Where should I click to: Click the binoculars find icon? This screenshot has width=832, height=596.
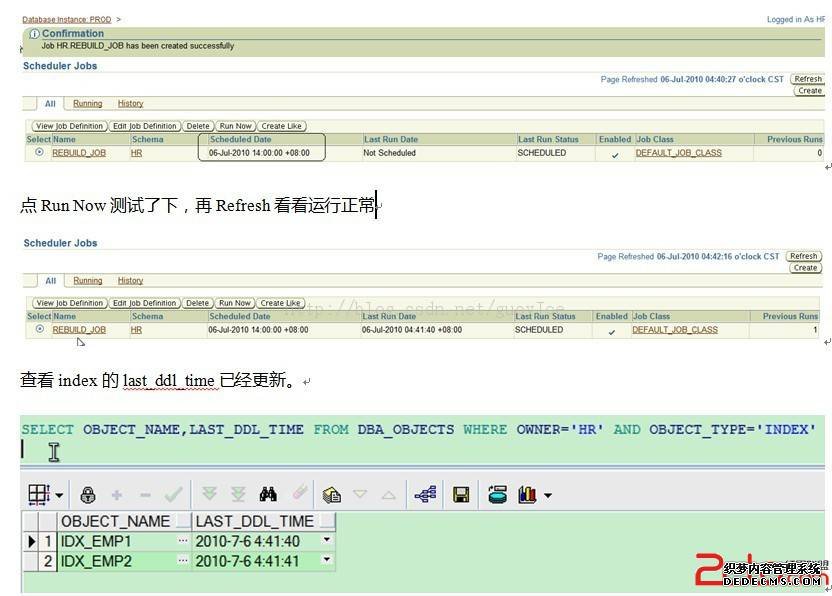(268, 494)
